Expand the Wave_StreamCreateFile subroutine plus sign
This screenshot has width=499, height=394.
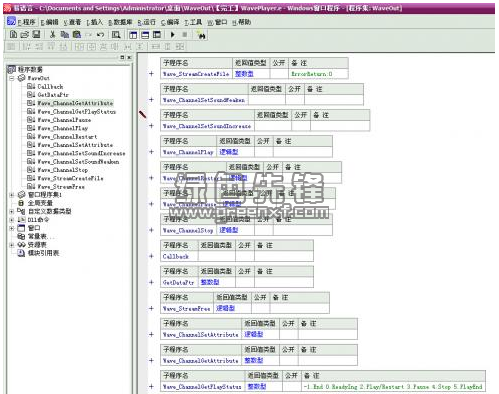(151, 74)
